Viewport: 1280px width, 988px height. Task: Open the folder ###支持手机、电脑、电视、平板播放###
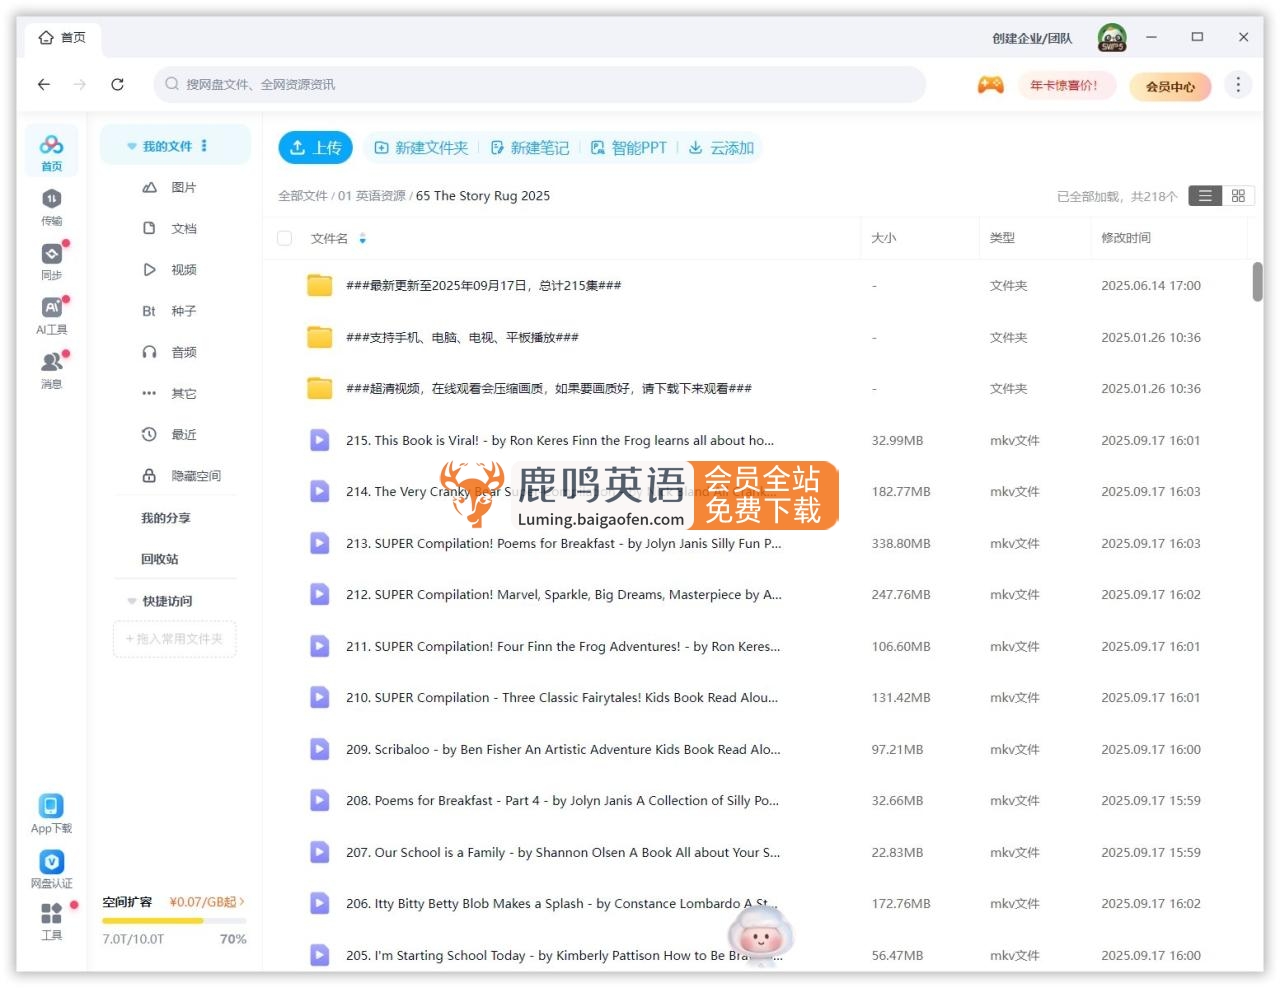pyautogui.click(x=461, y=337)
